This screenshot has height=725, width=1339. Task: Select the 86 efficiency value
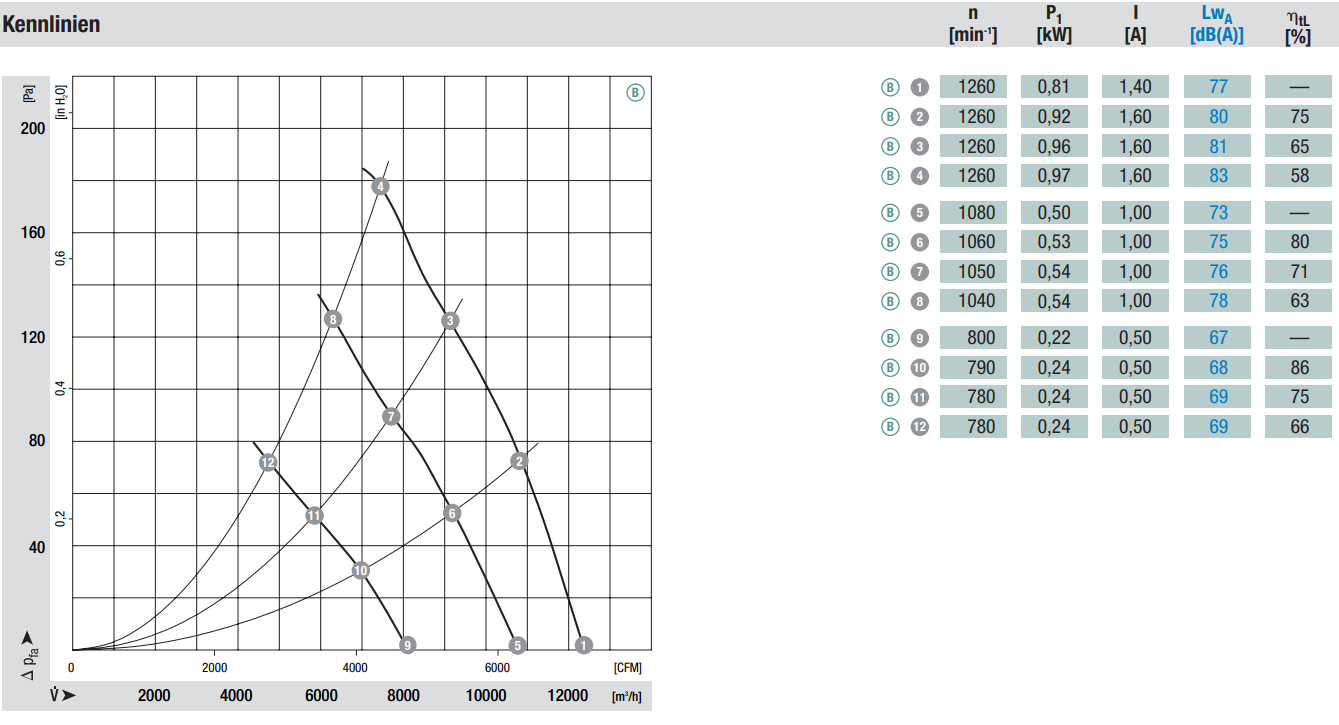tap(1299, 367)
